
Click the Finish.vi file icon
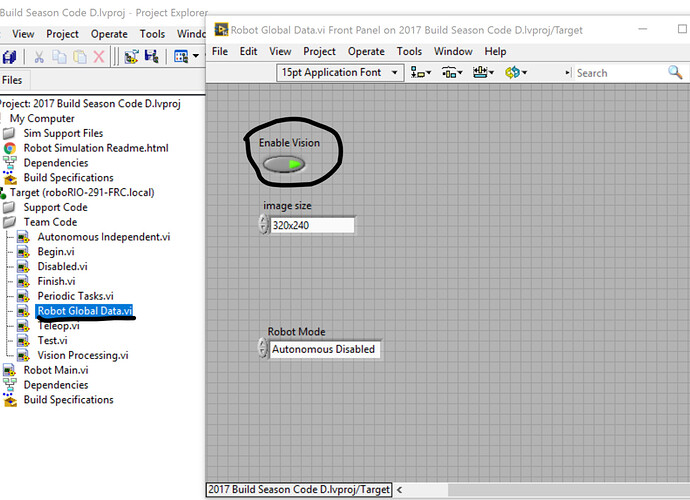click(23, 281)
